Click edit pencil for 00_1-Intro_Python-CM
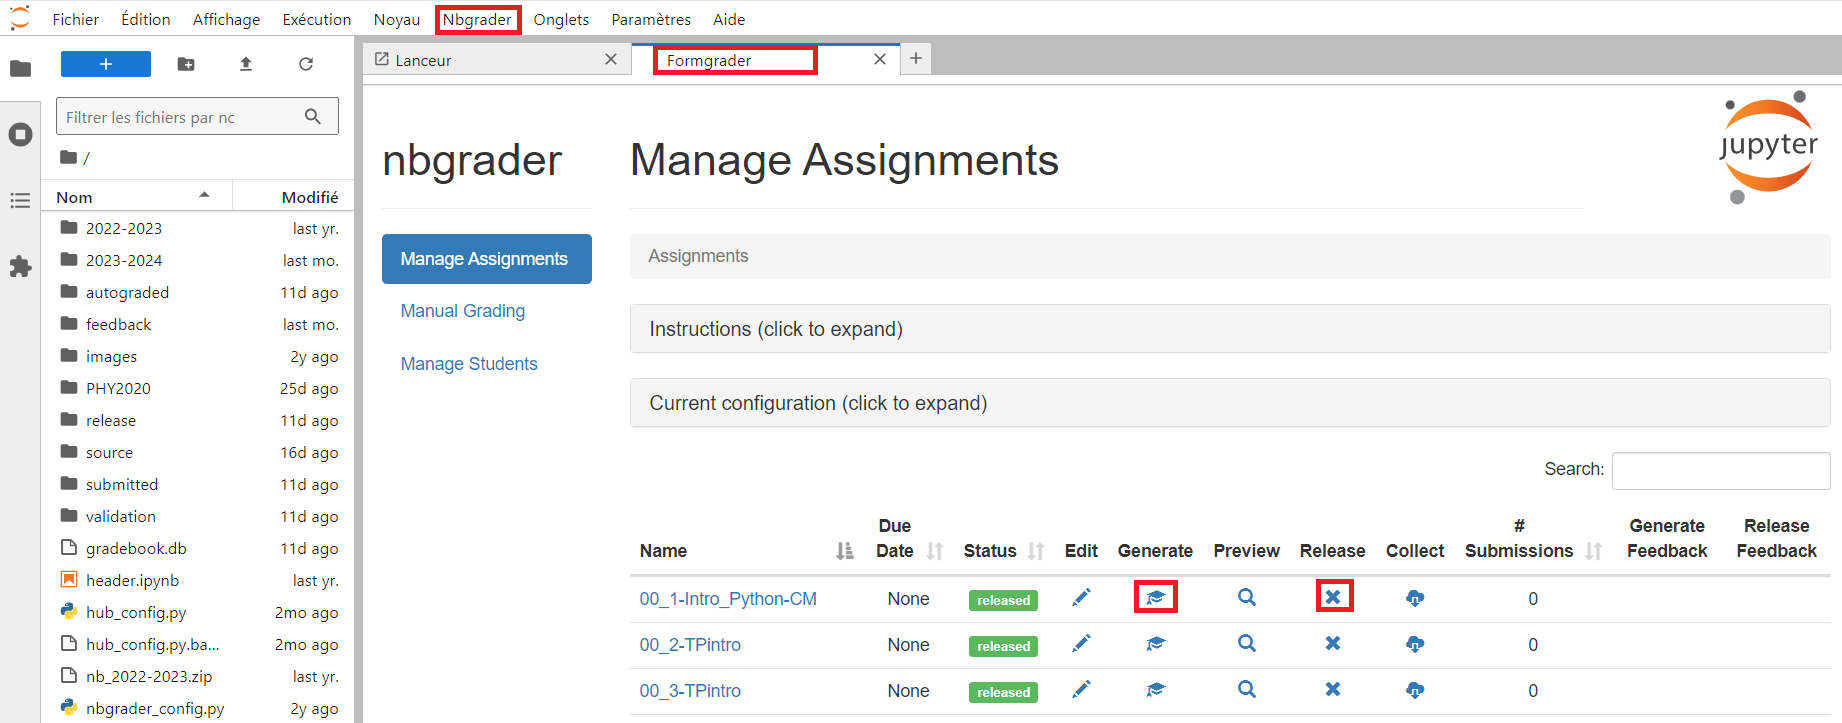Image resolution: width=1842 pixels, height=723 pixels. point(1081,598)
